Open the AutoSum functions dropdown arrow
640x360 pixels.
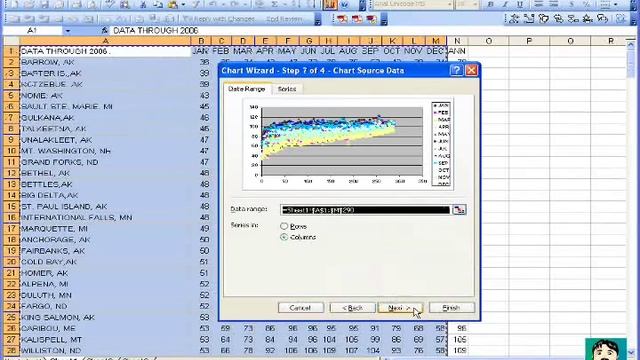point(284,4)
